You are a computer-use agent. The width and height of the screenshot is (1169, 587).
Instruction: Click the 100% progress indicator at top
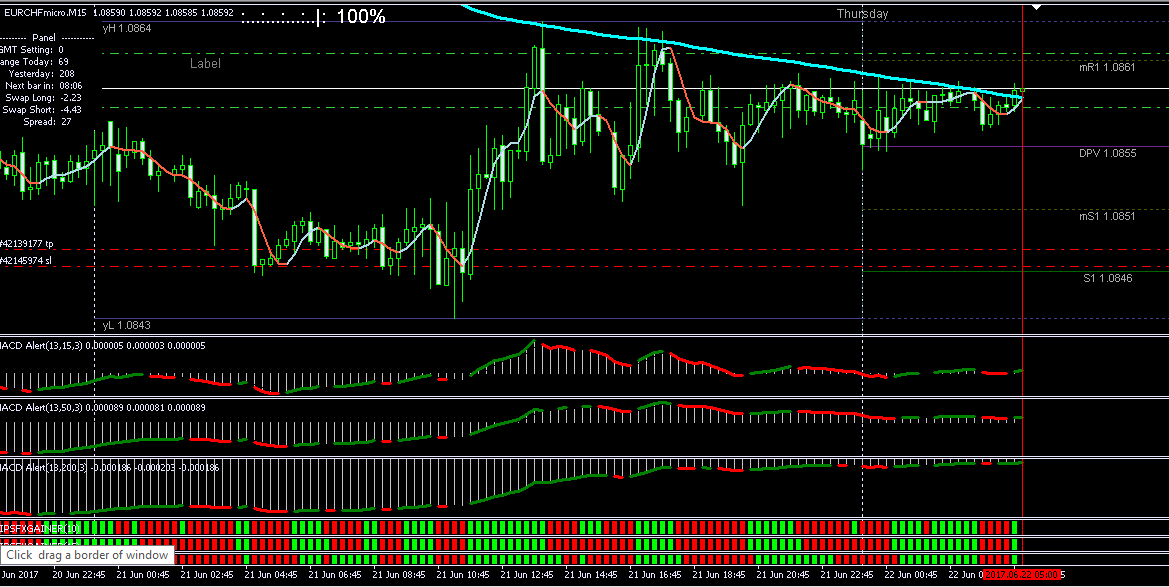360,17
